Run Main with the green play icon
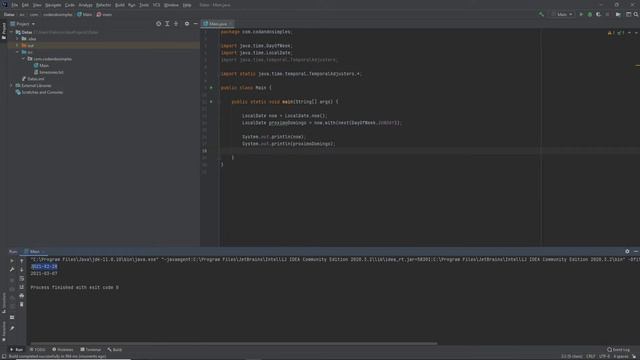 point(581,14)
